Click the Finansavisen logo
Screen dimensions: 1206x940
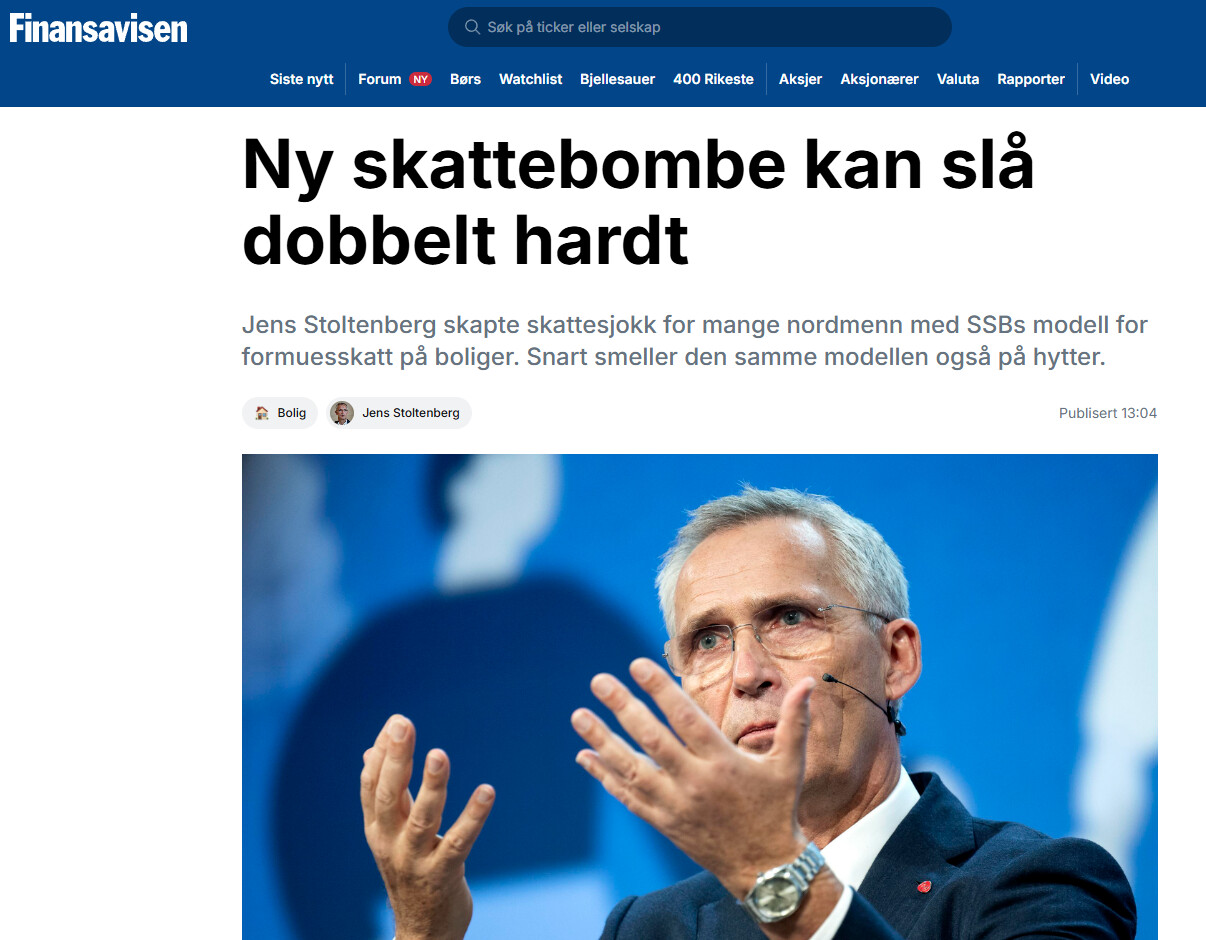click(99, 28)
